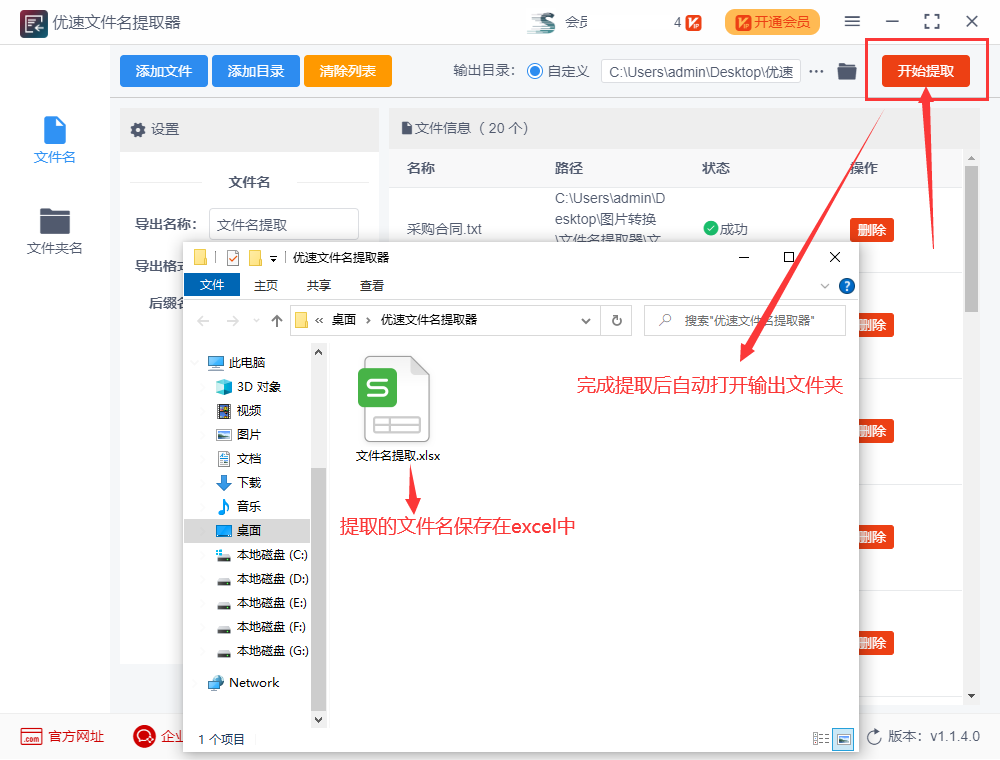Viewport: 1000px width, 760px height.
Task: Switch to the 查看 tab in Explorer
Action: coord(370,285)
